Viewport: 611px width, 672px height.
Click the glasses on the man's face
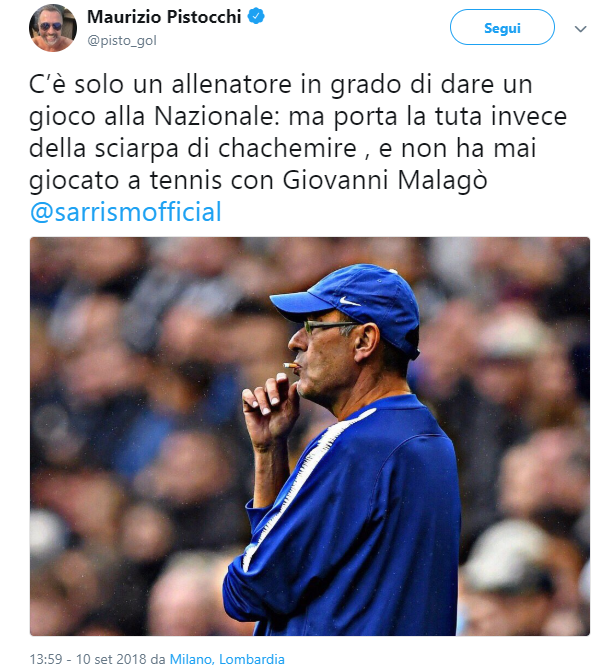point(330,326)
